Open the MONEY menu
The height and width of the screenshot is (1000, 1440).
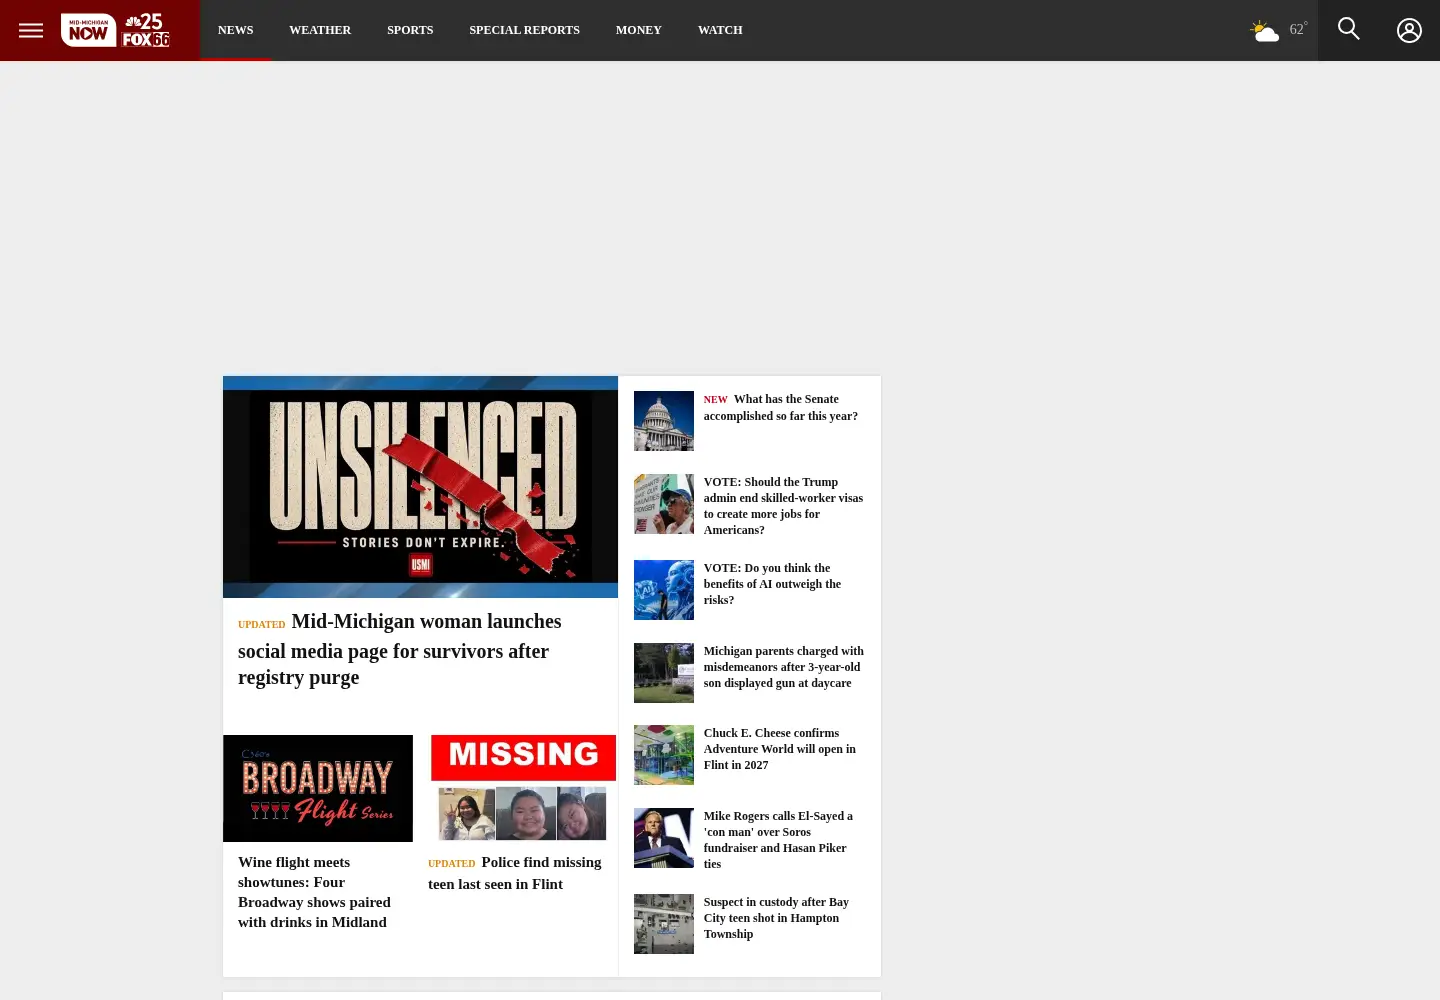pyautogui.click(x=638, y=30)
